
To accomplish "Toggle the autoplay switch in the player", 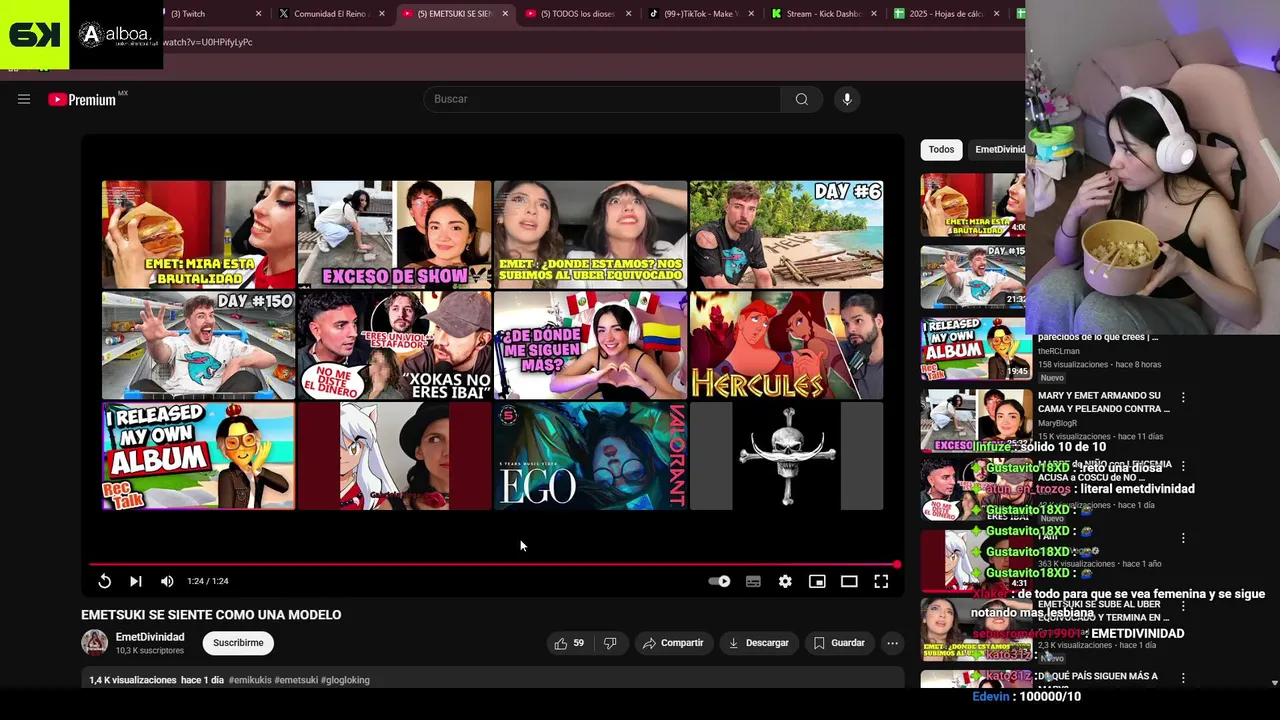I will click(719, 581).
